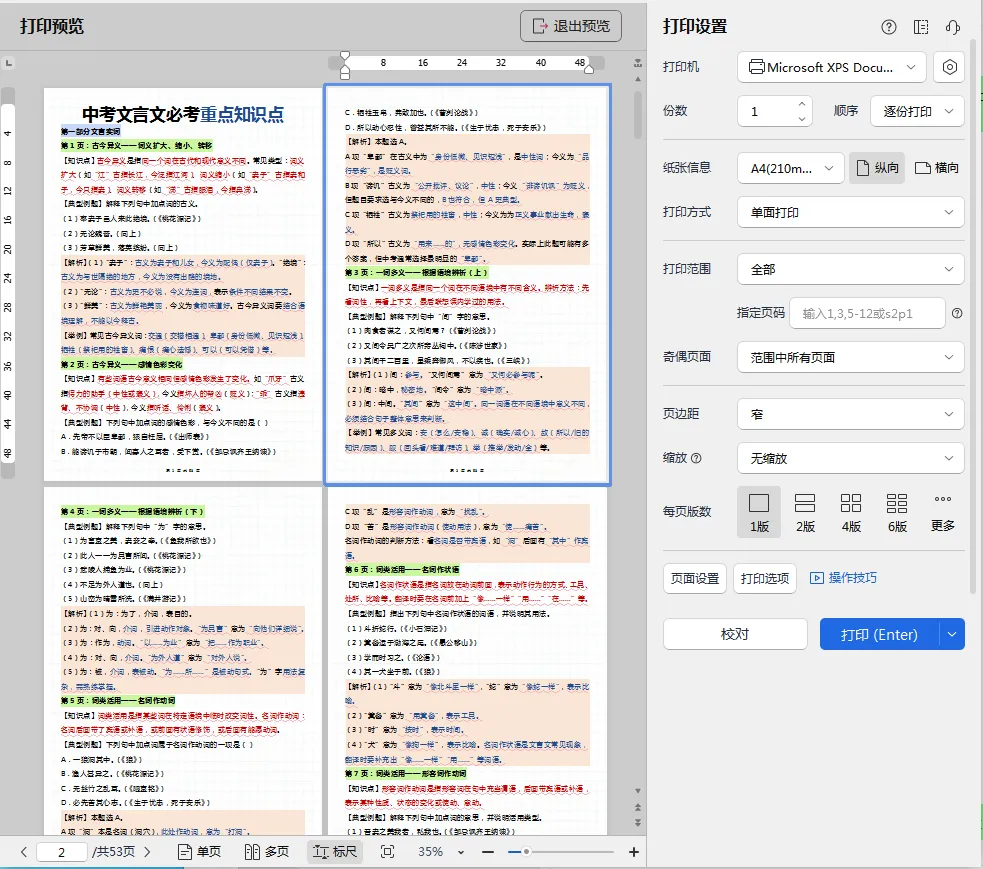Select the highlighted second page preview
The image size is (983, 869).
coord(467,285)
